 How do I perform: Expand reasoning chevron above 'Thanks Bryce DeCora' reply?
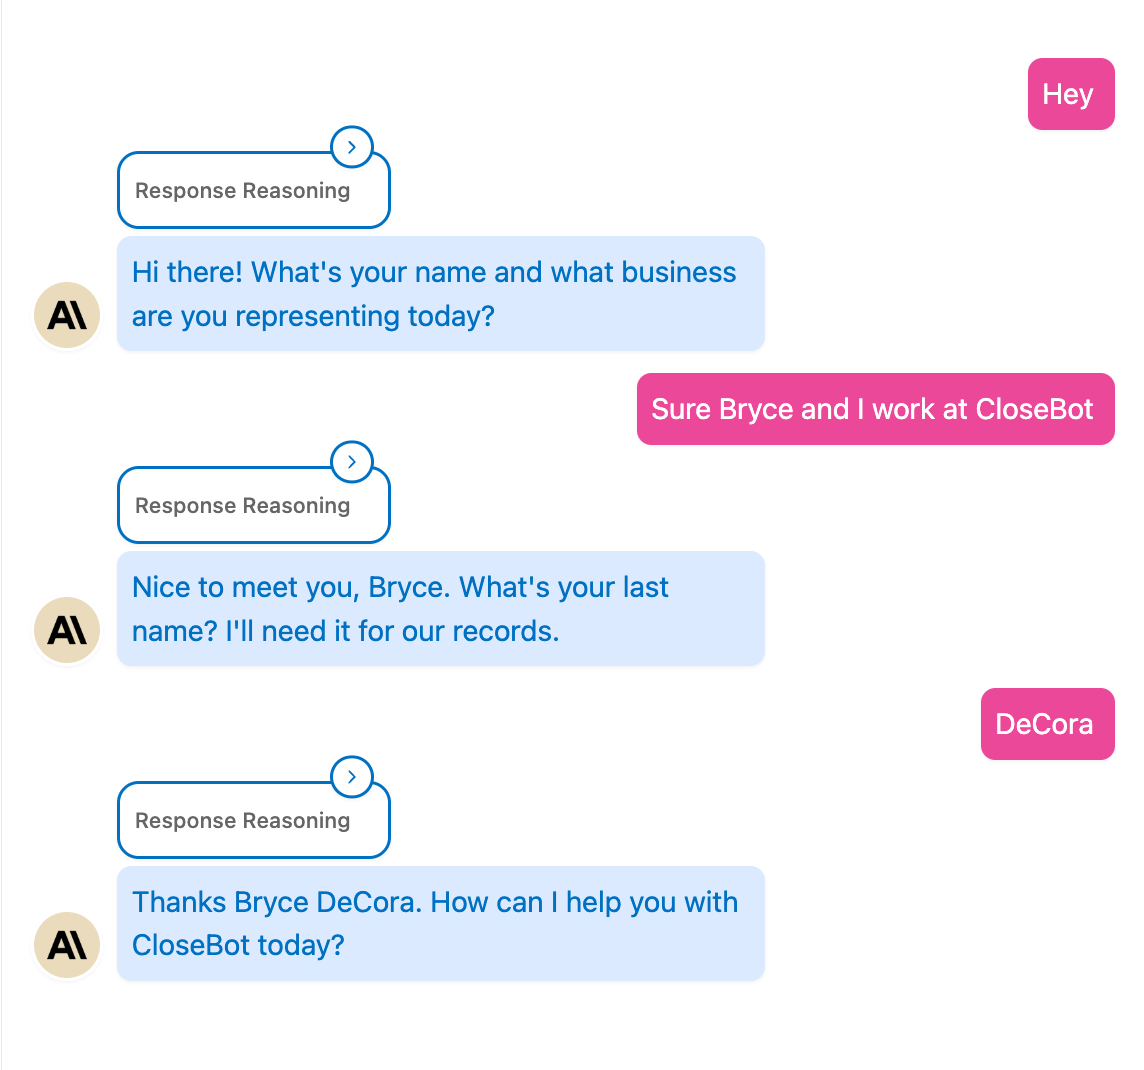(x=351, y=777)
